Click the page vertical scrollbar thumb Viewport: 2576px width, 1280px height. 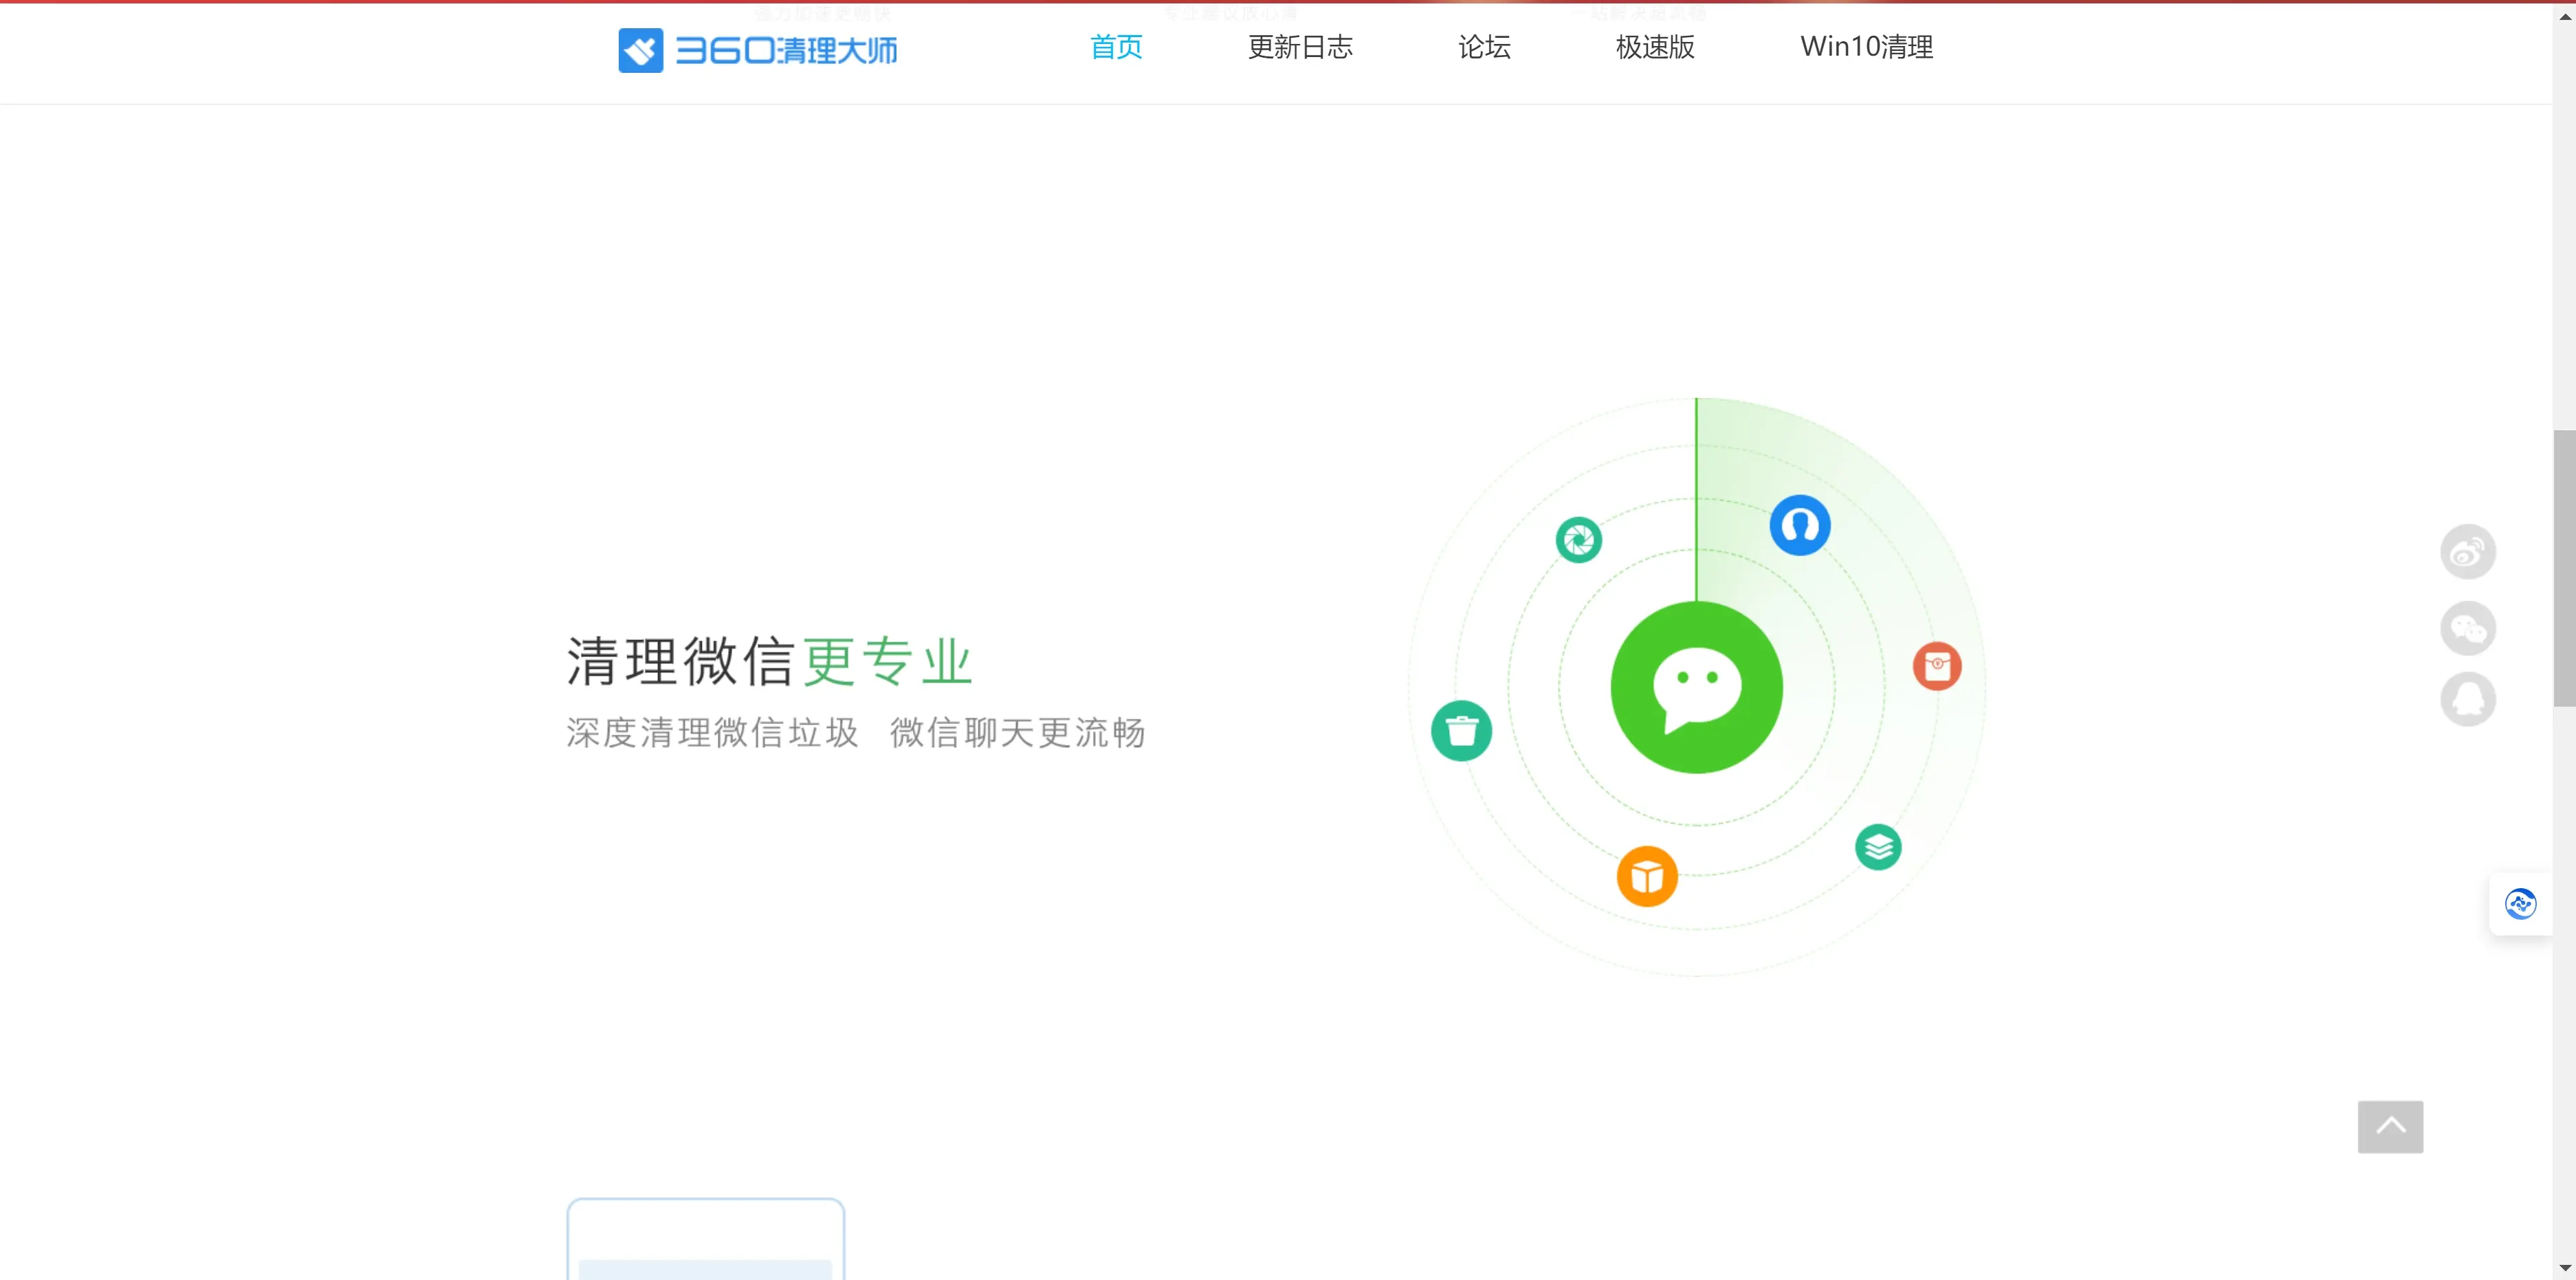pos(2564,568)
